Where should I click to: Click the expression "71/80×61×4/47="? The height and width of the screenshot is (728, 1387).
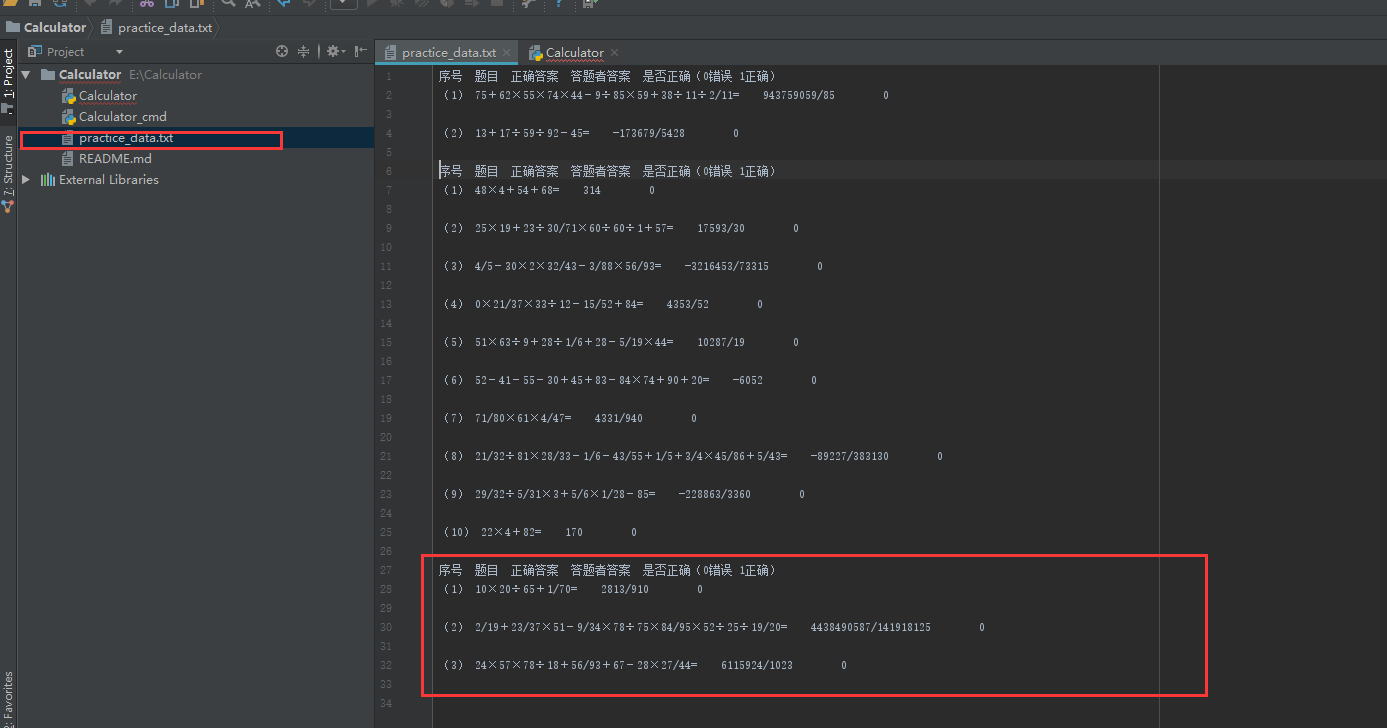[523, 418]
